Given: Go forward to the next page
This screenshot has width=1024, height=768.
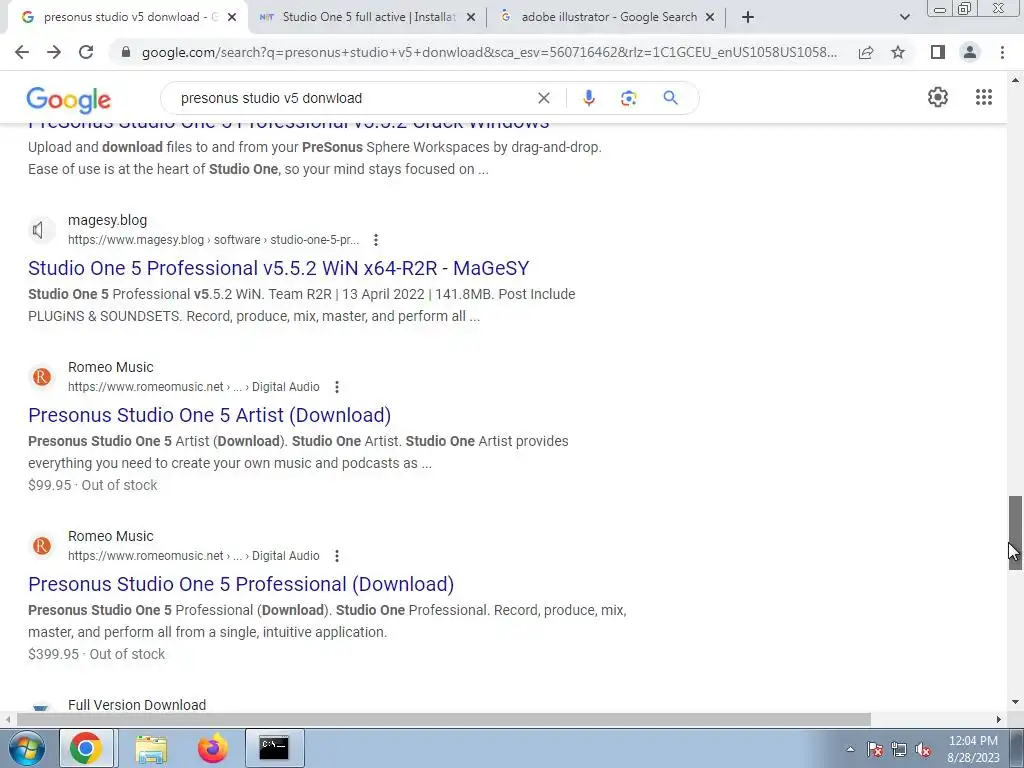Looking at the screenshot, I should (54, 52).
